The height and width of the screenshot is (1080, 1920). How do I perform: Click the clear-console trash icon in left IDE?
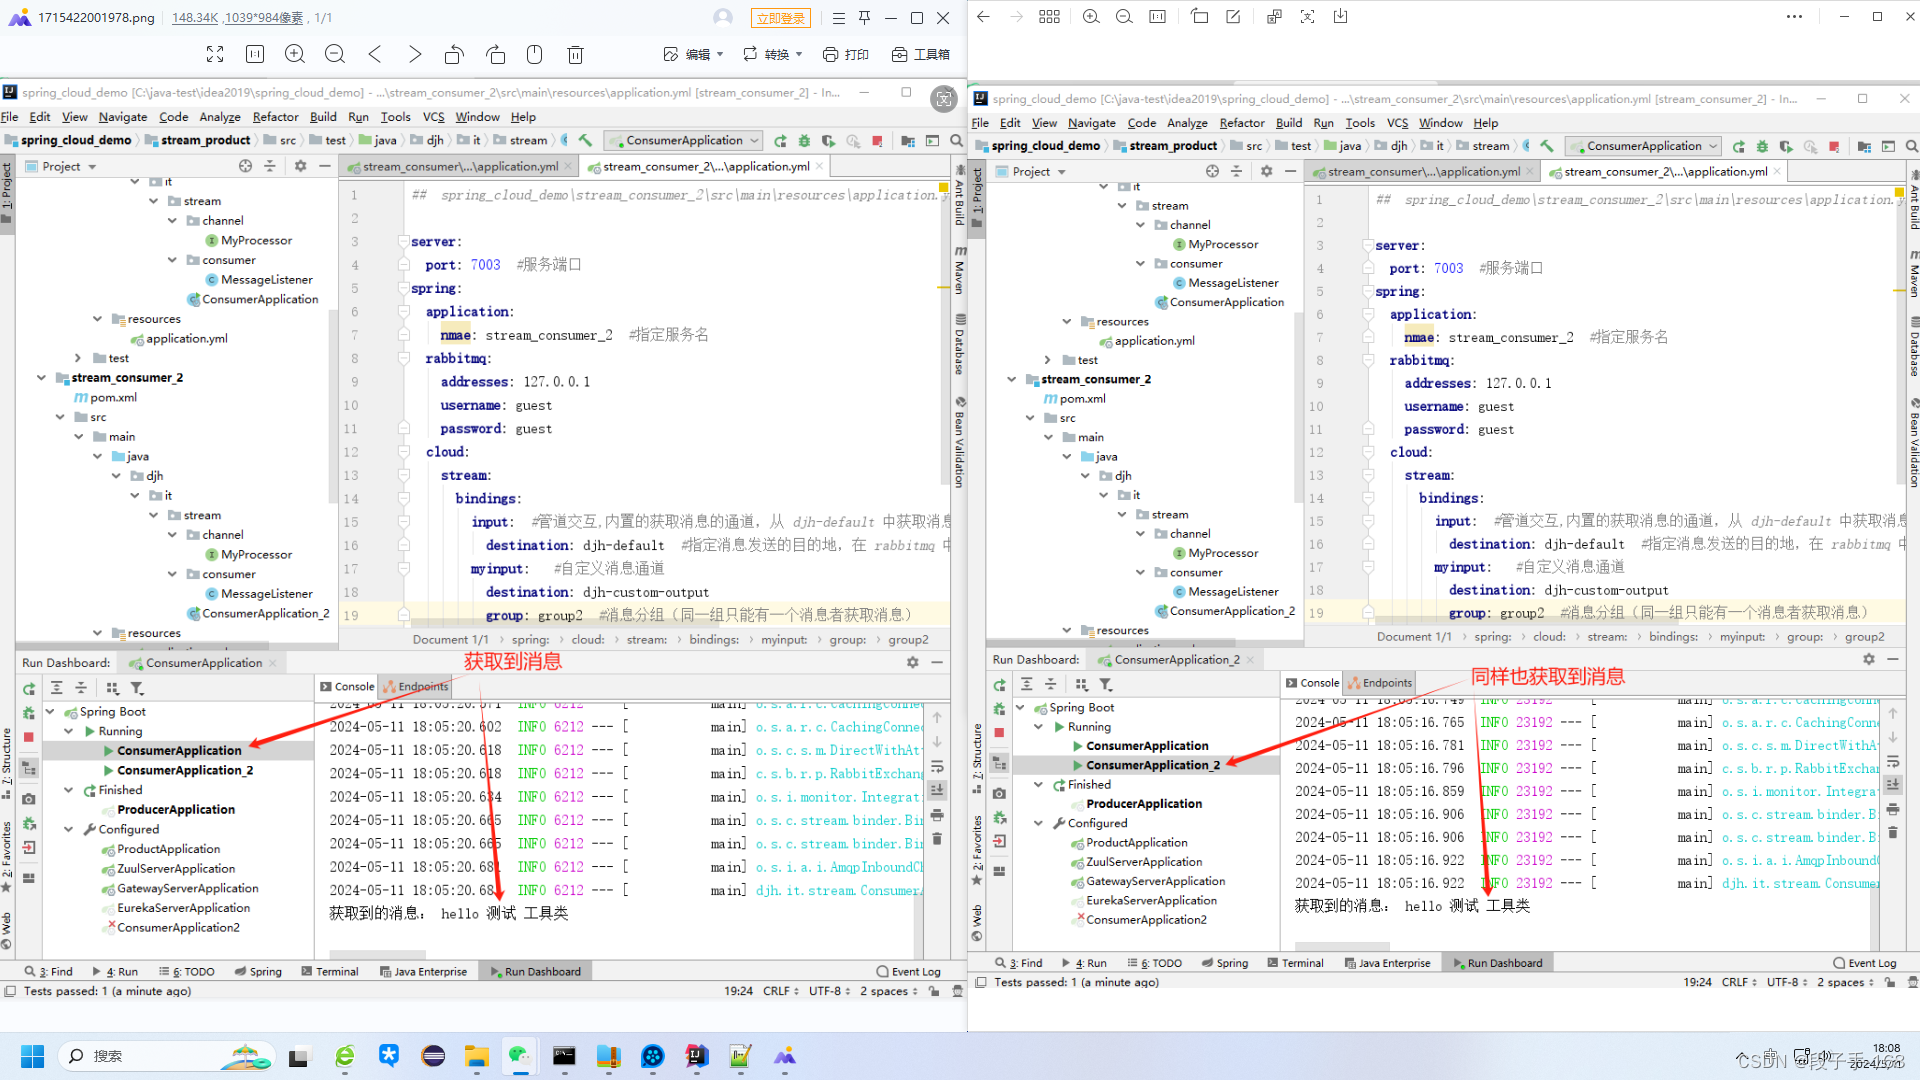click(x=937, y=837)
